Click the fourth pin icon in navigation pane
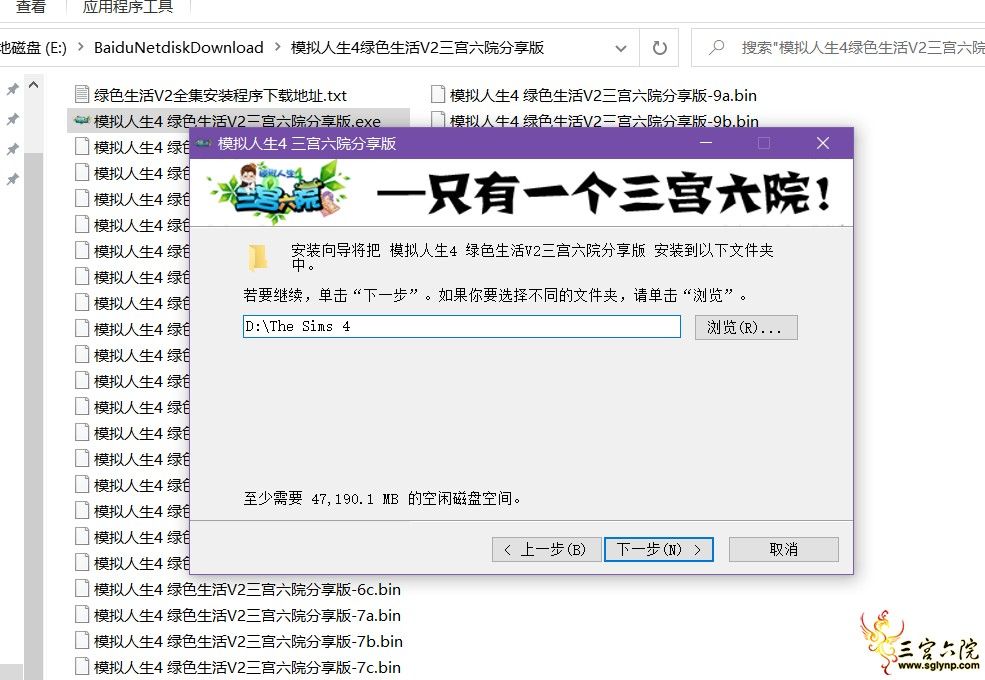 pos(12,180)
